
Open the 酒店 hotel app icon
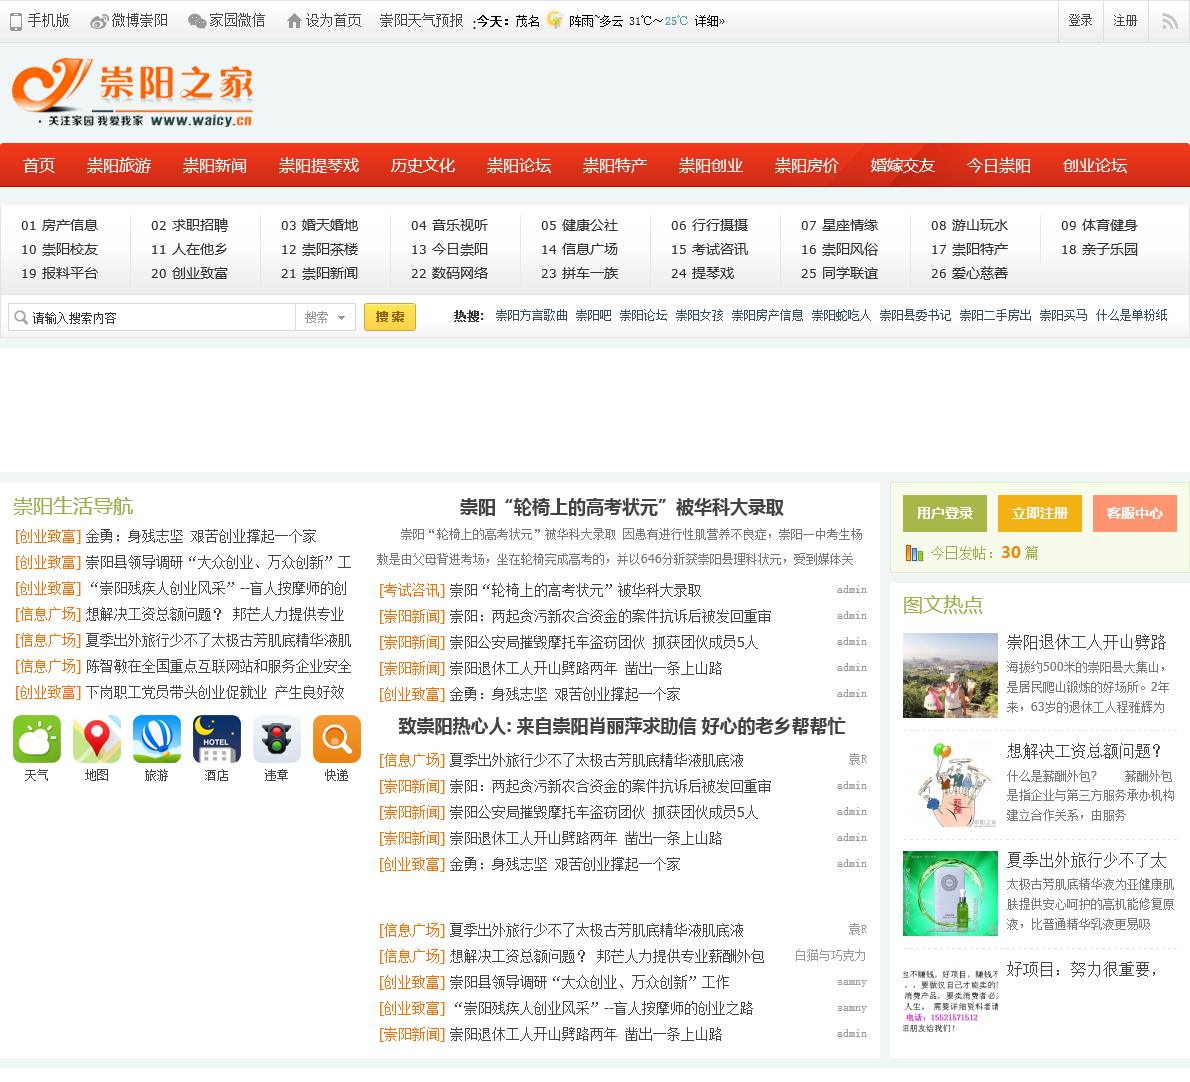(x=216, y=739)
